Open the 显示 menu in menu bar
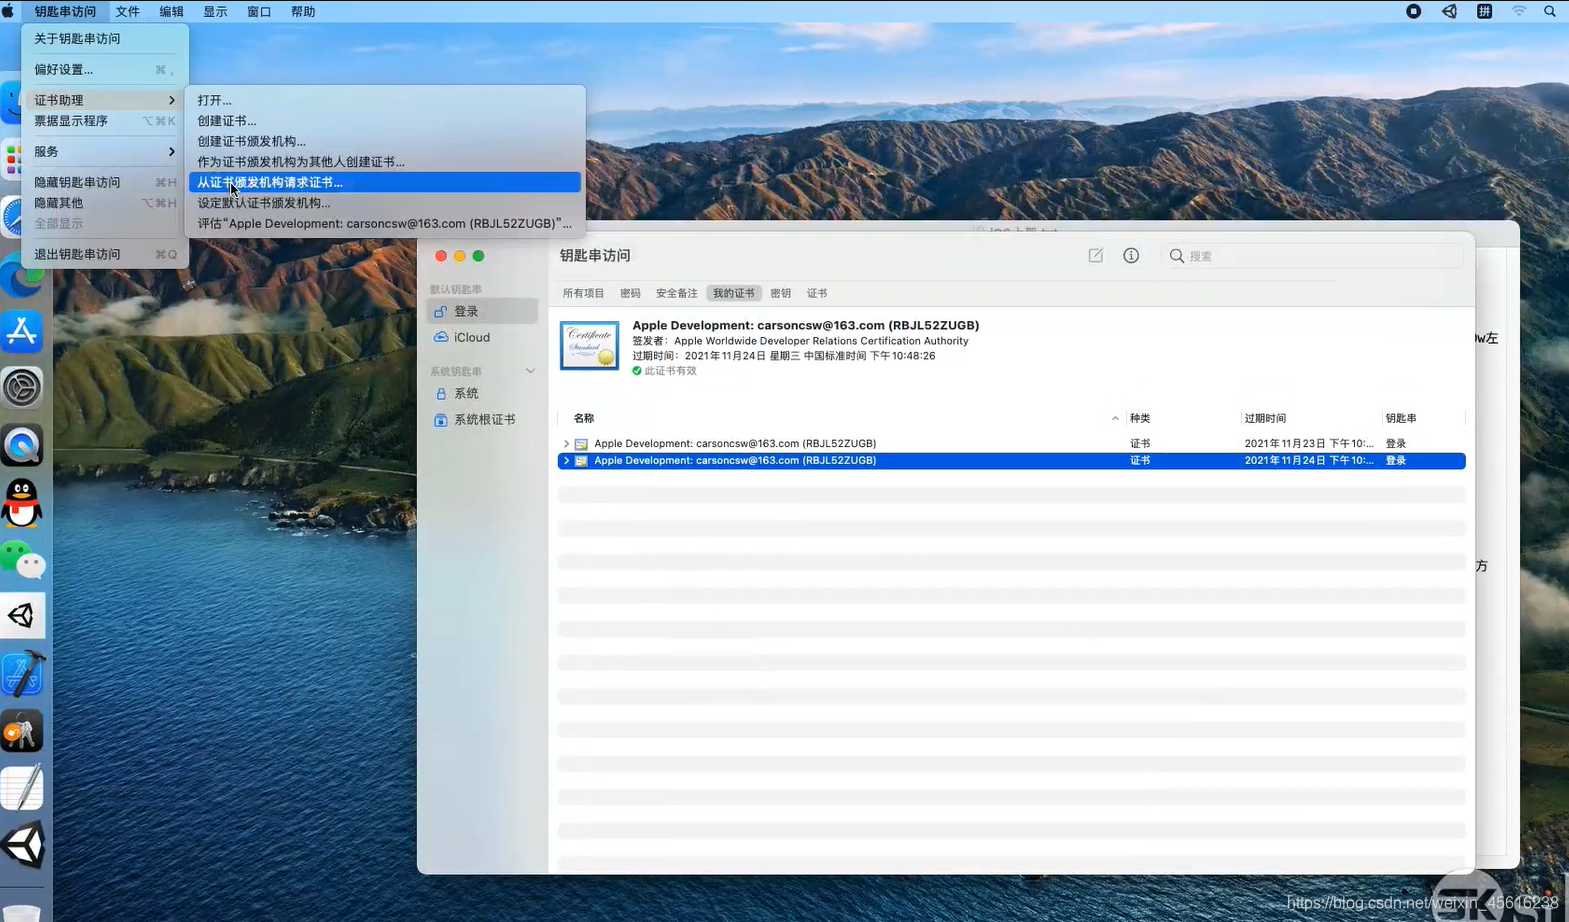This screenshot has height=922, width=1569. (x=215, y=11)
